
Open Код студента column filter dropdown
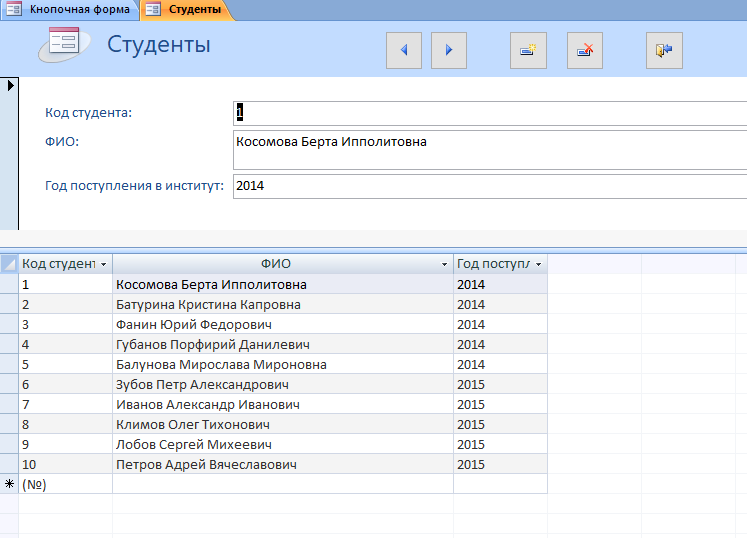coord(103,264)
